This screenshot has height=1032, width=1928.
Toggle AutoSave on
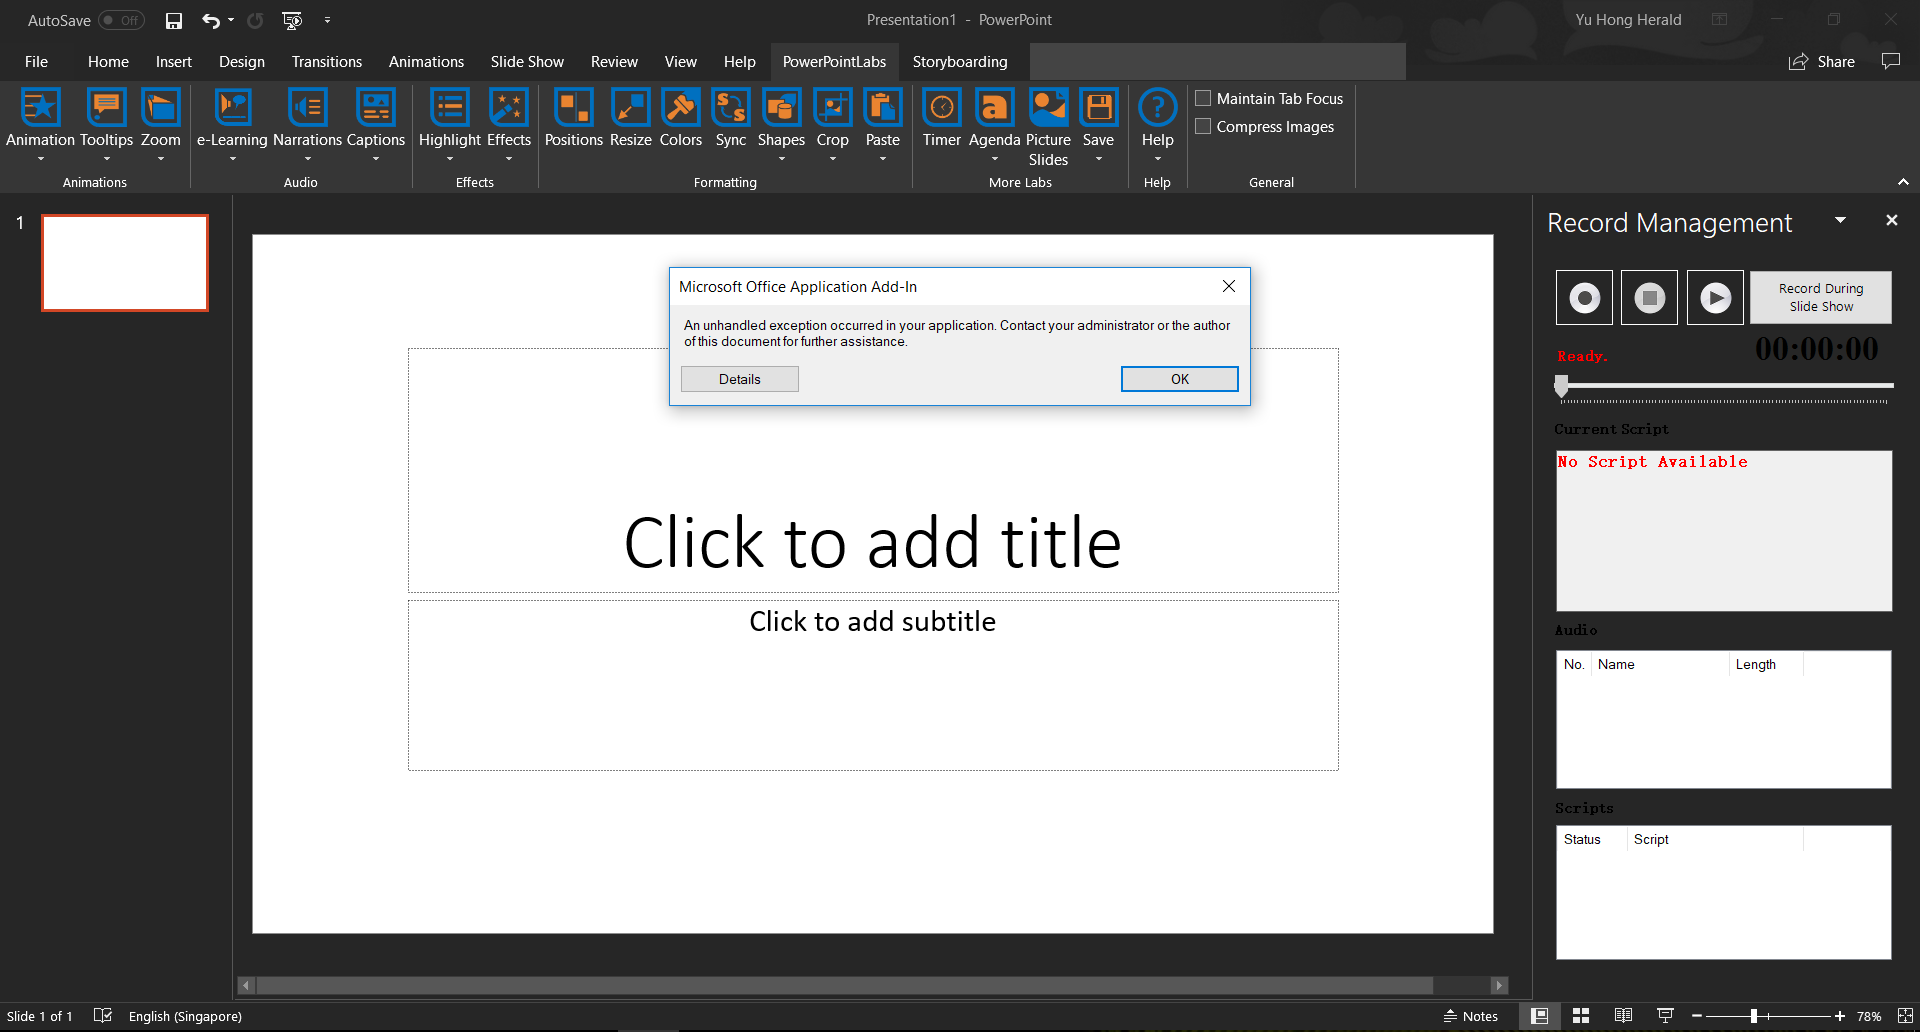pyautogui.click(x=121, y=20)
